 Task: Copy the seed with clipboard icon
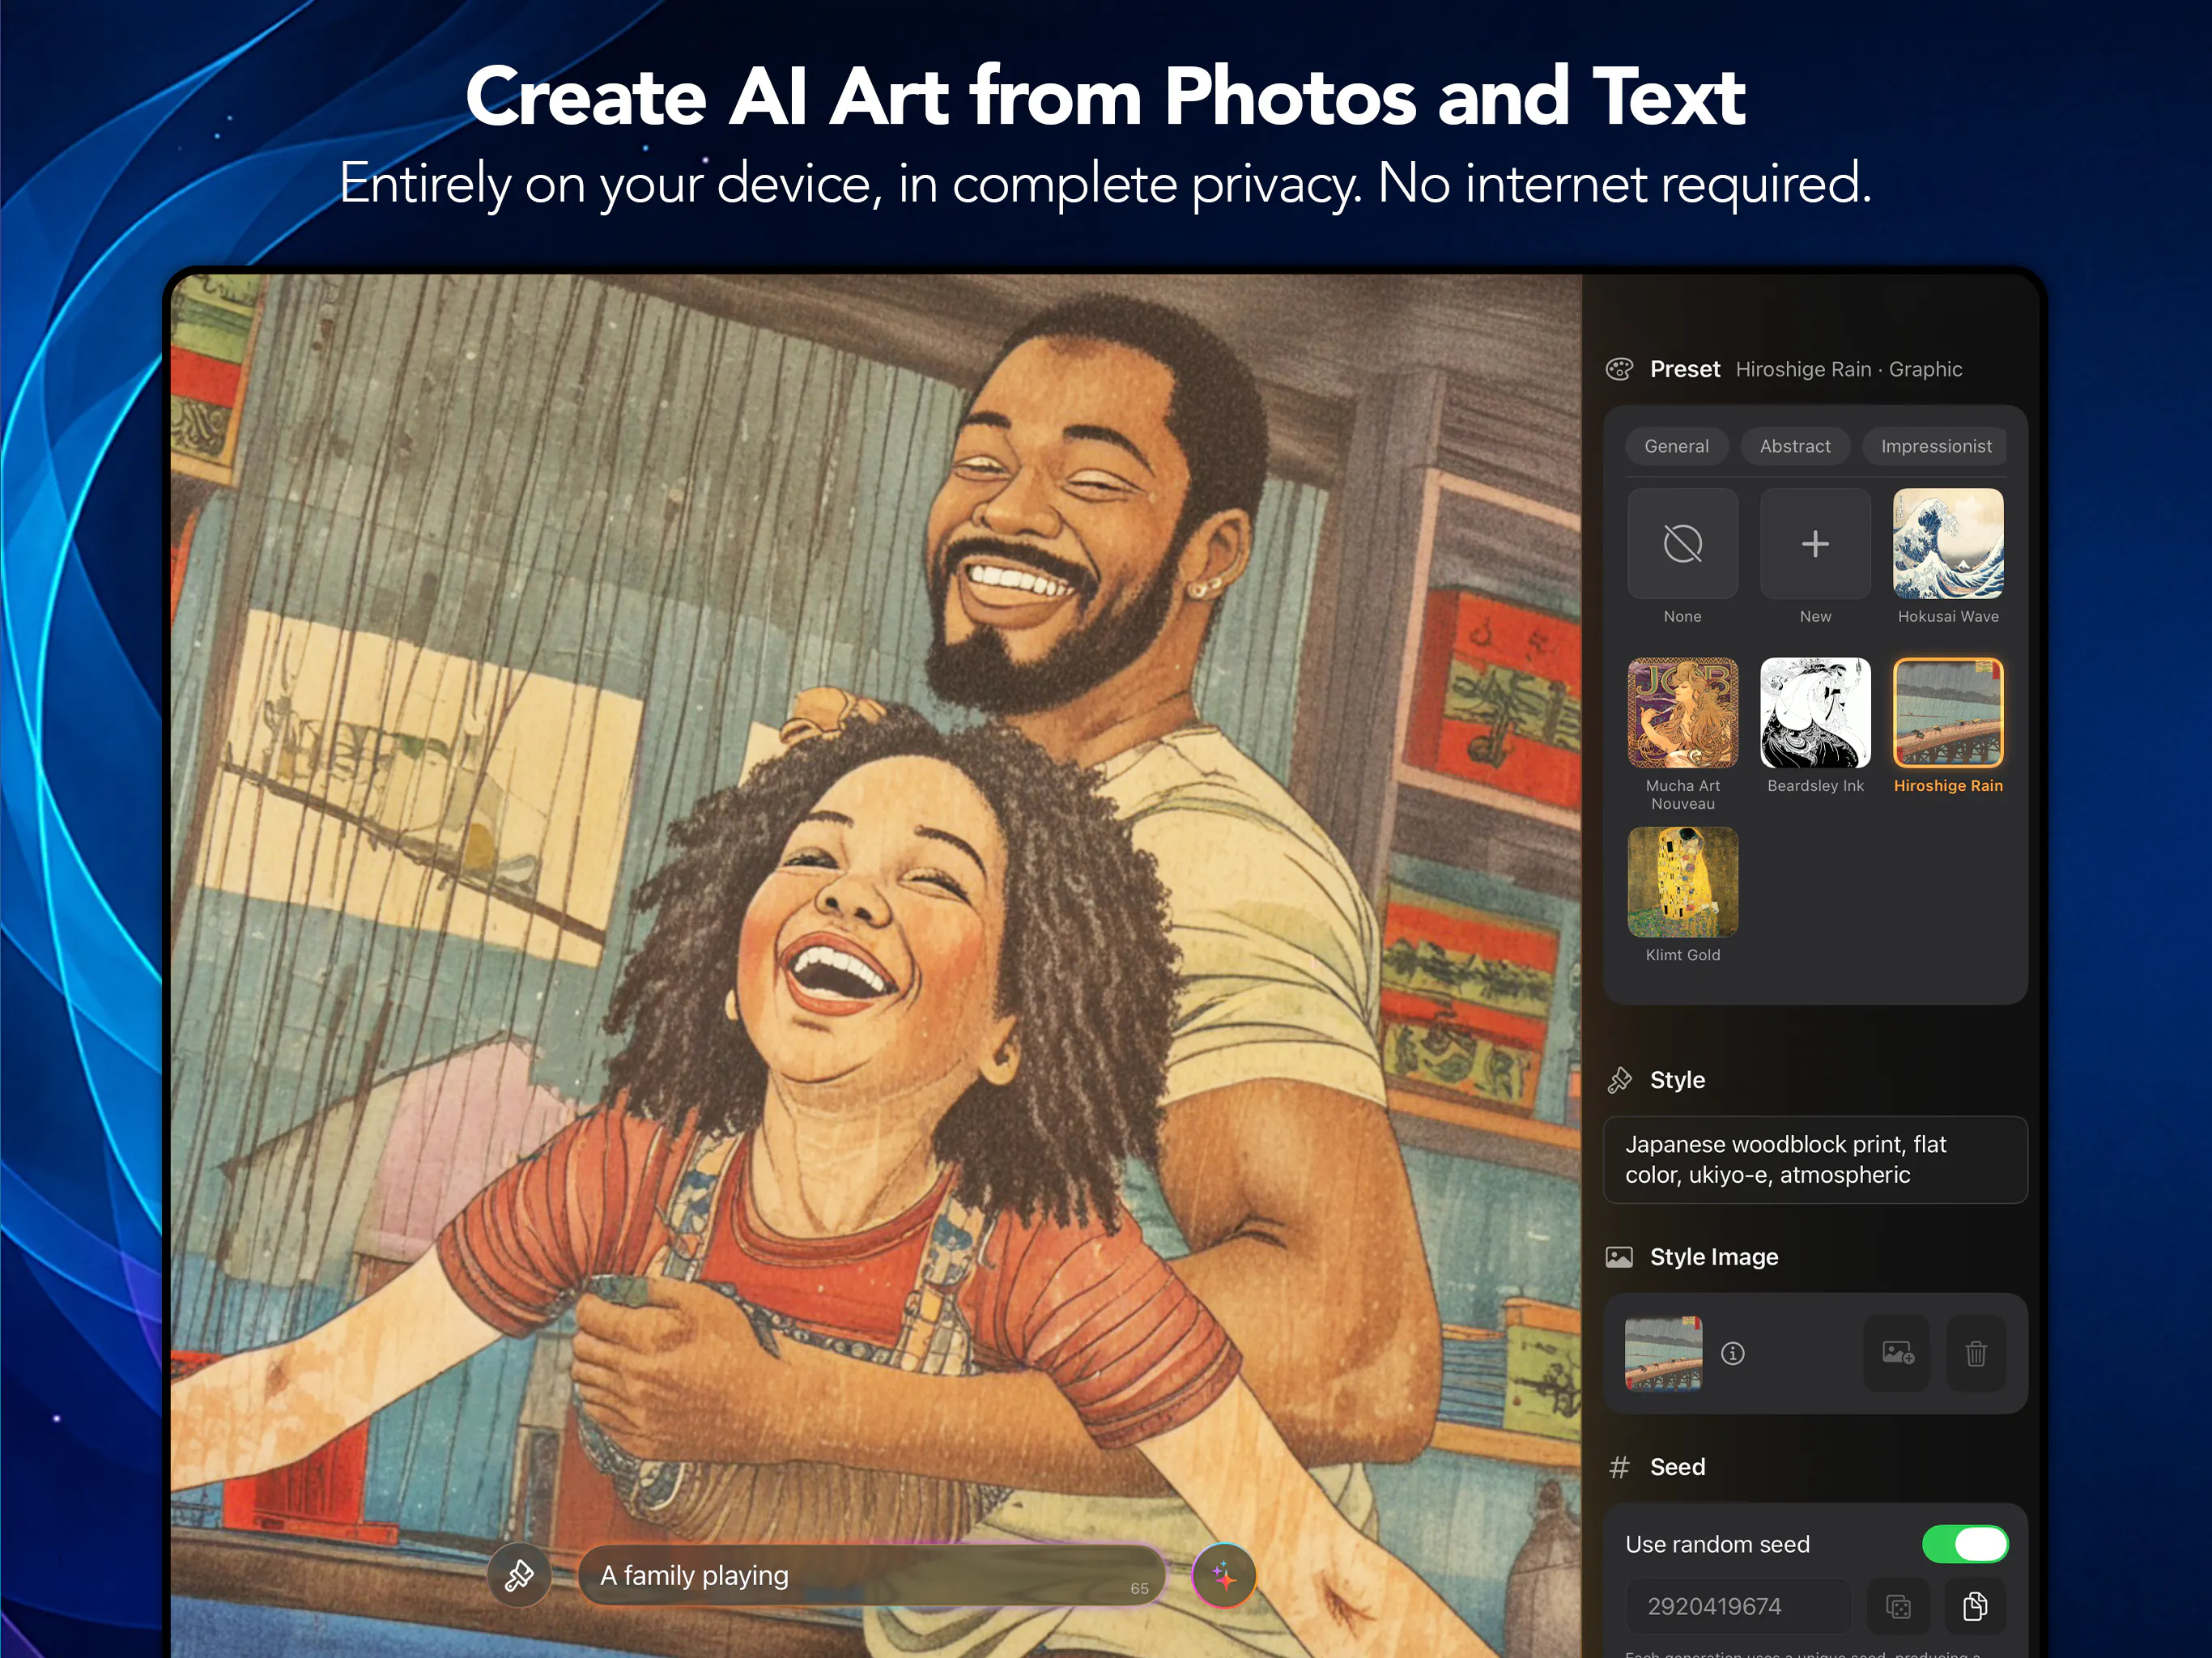tap(1976, 1606)
